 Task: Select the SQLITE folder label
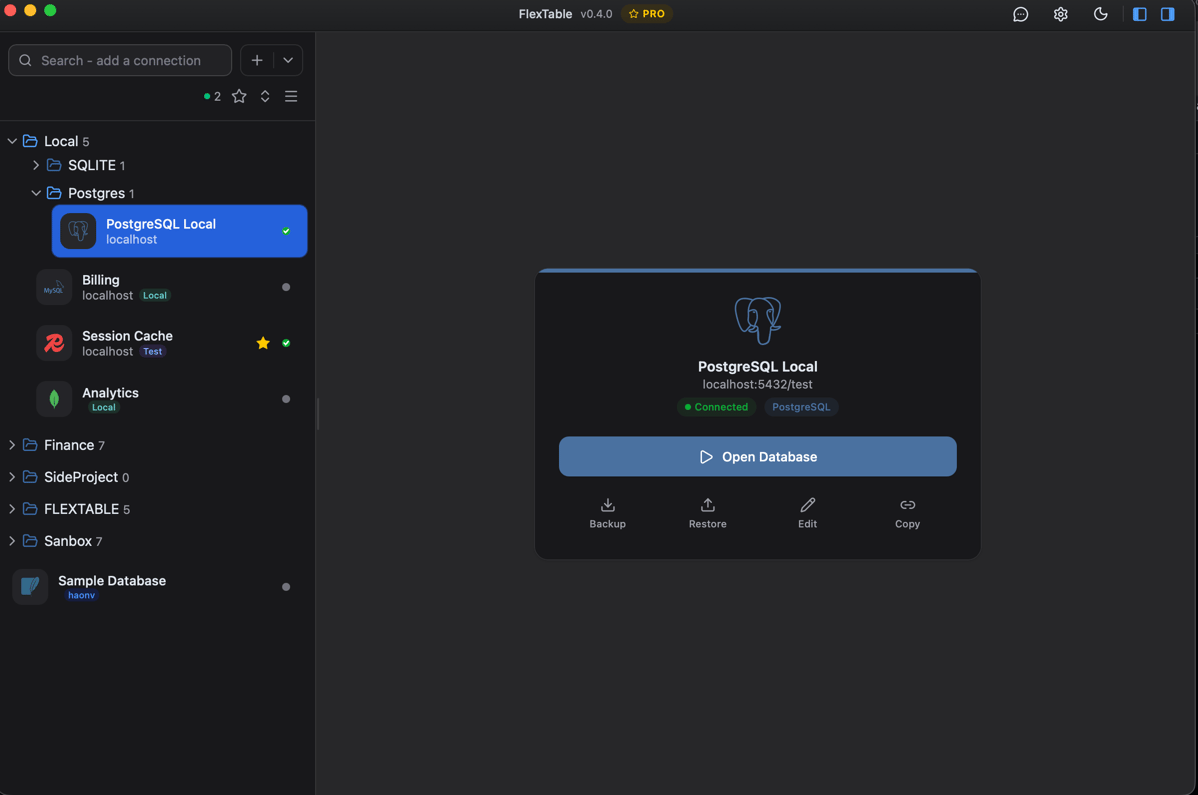[x=92, y=165]
